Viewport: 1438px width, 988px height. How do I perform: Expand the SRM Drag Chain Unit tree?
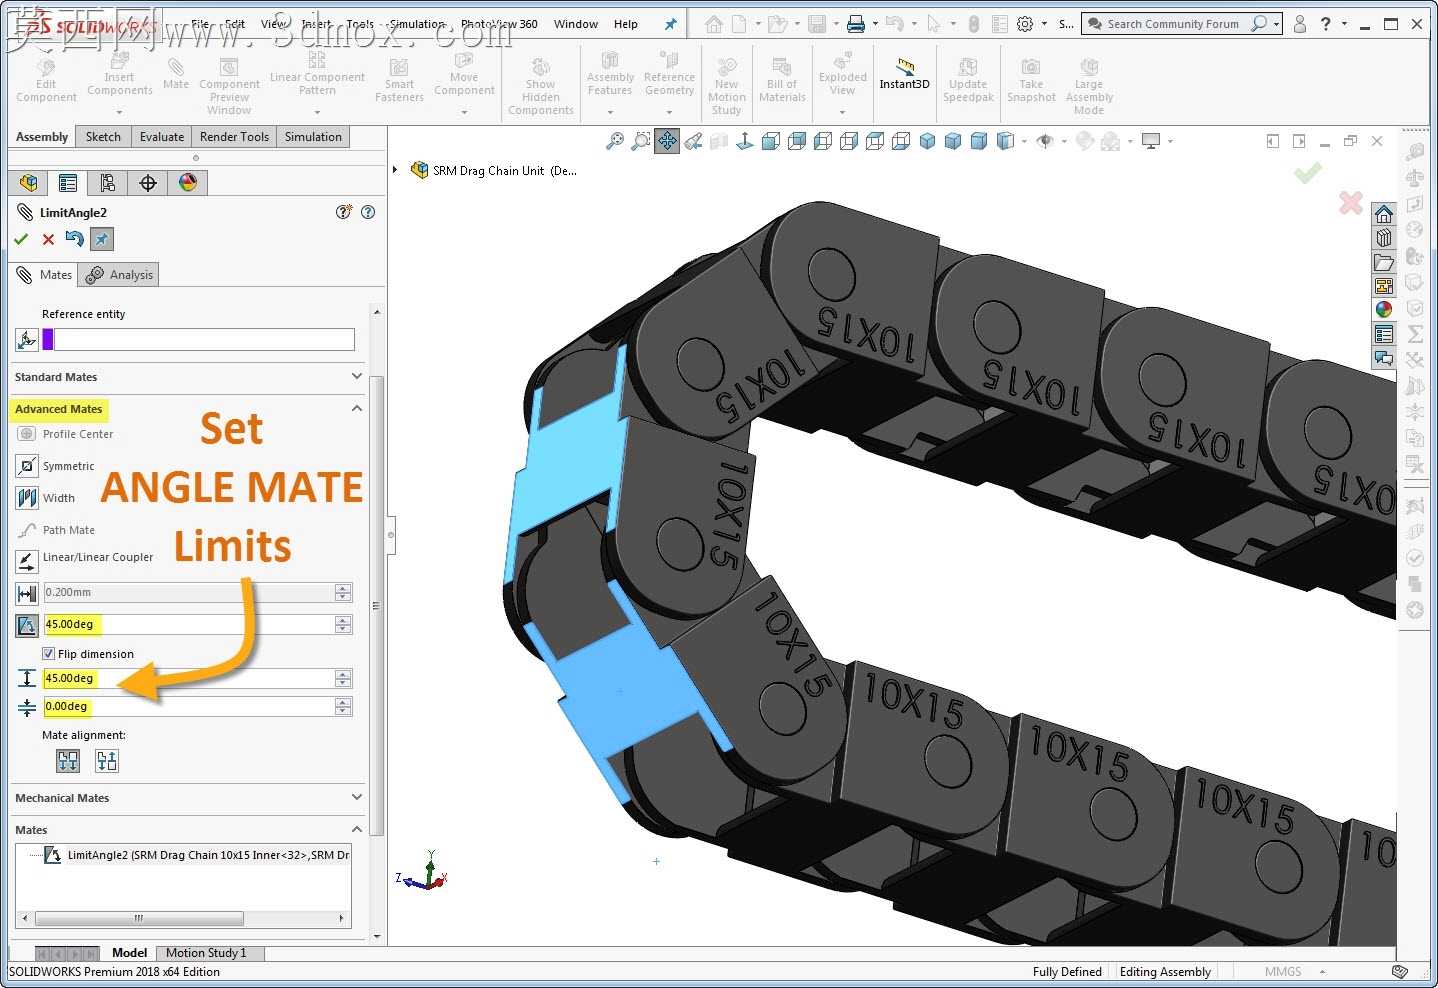click(x=396, y=171)
